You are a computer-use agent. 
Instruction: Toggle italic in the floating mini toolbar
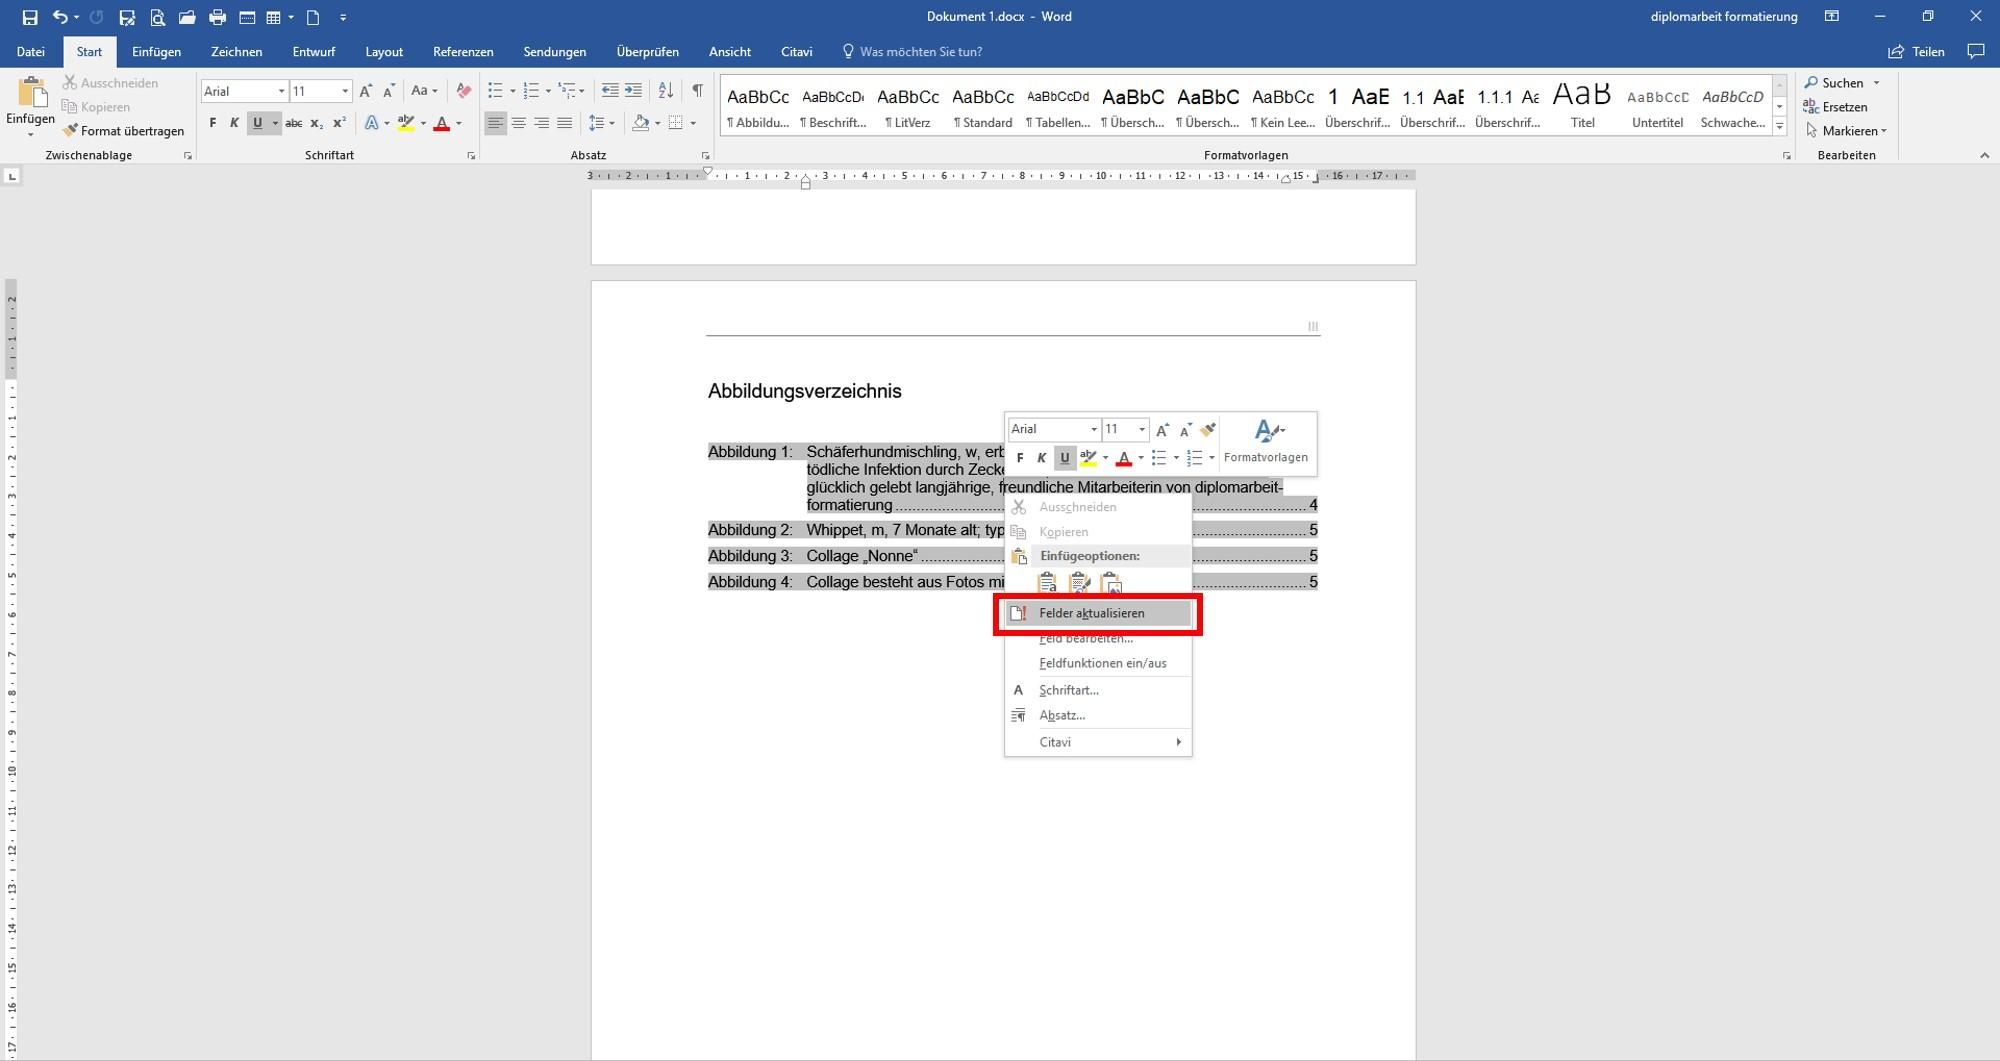point(1041,458)
